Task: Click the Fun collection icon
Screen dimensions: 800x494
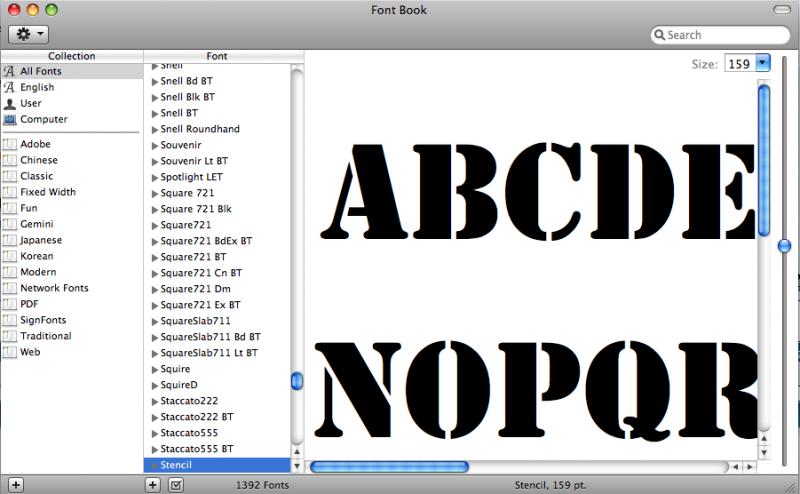Action: (10, 208)
